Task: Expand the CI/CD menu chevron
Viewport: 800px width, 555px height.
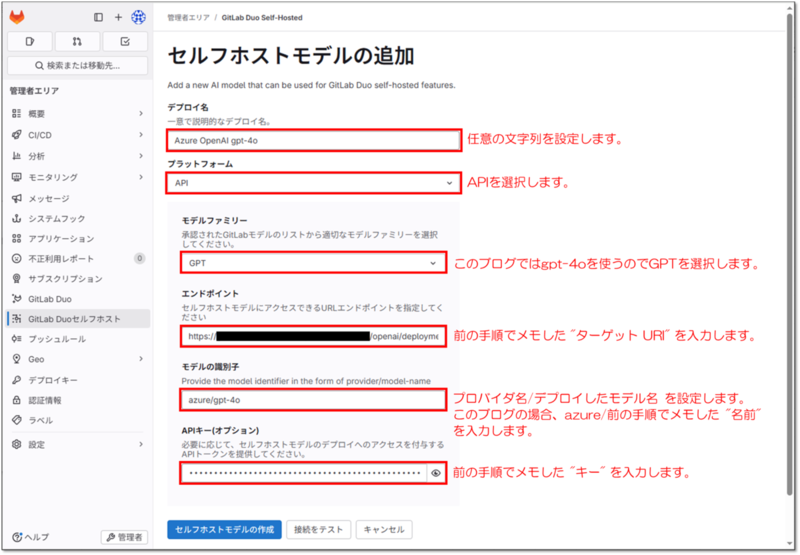Action: click(x=141, y=135)
